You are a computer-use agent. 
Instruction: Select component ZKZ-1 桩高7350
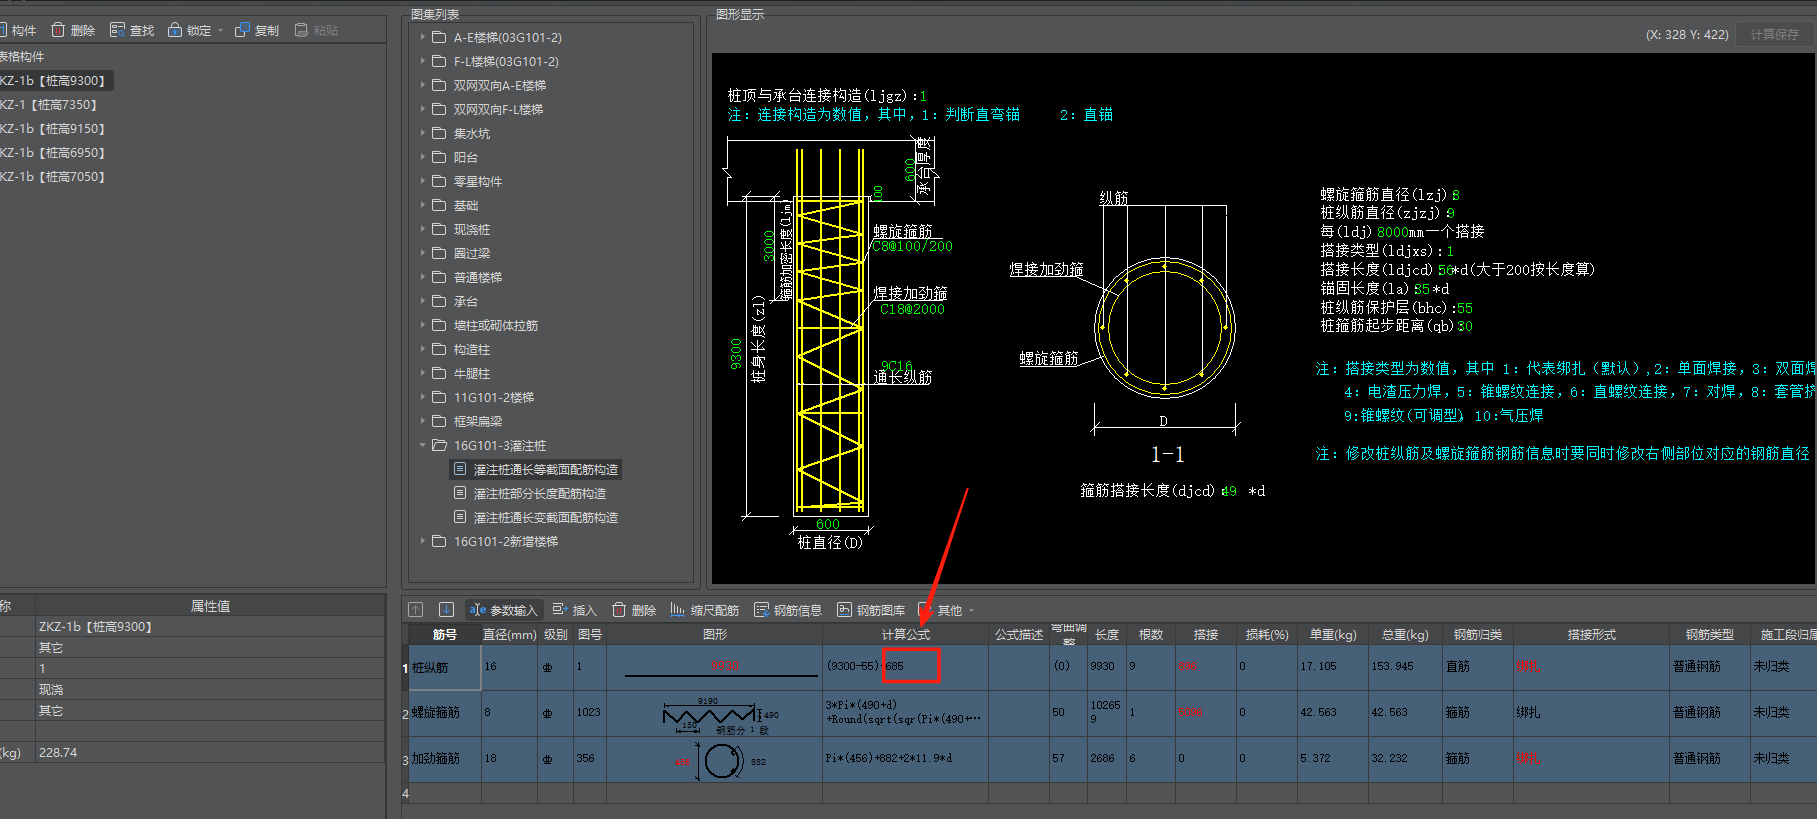49,104
